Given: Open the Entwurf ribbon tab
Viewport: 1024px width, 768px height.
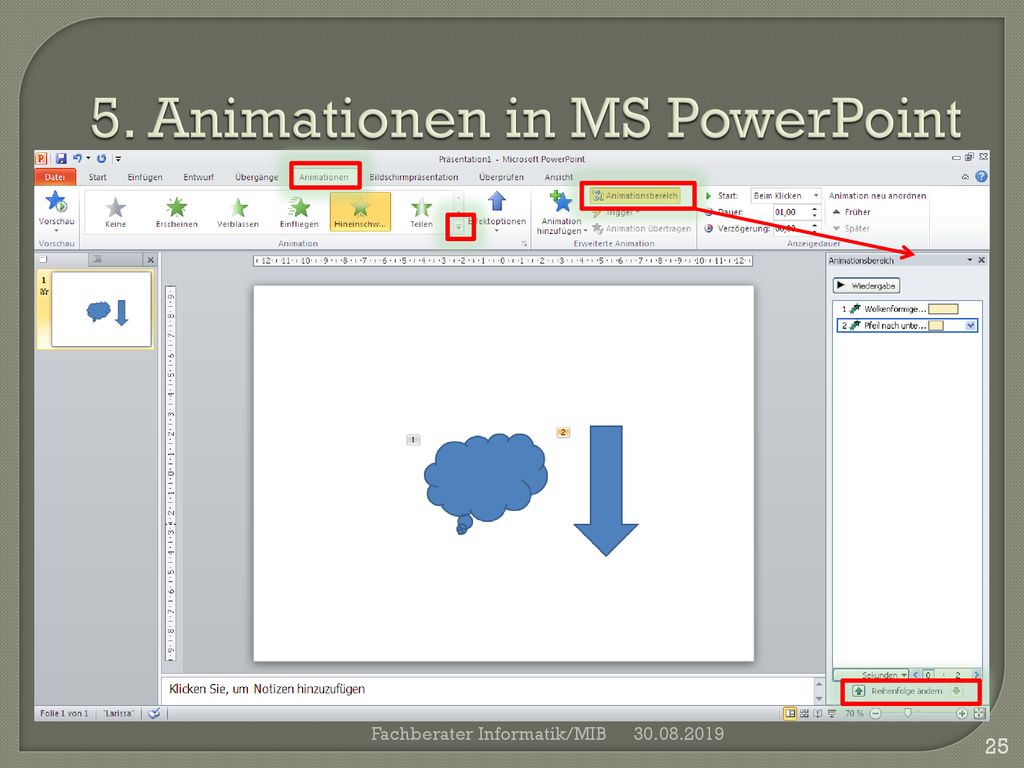Looking at the screenshot, I should point(199,177).
